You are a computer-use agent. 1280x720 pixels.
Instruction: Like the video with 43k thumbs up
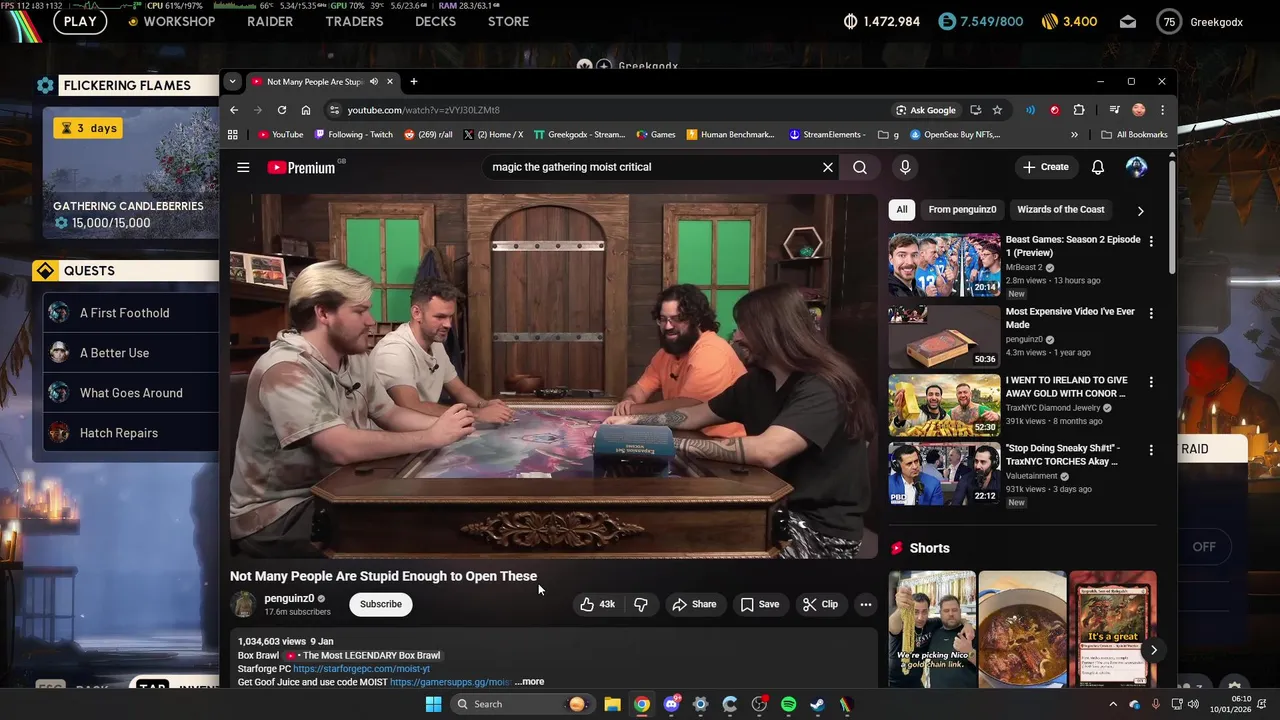click(x=597, y=604)
